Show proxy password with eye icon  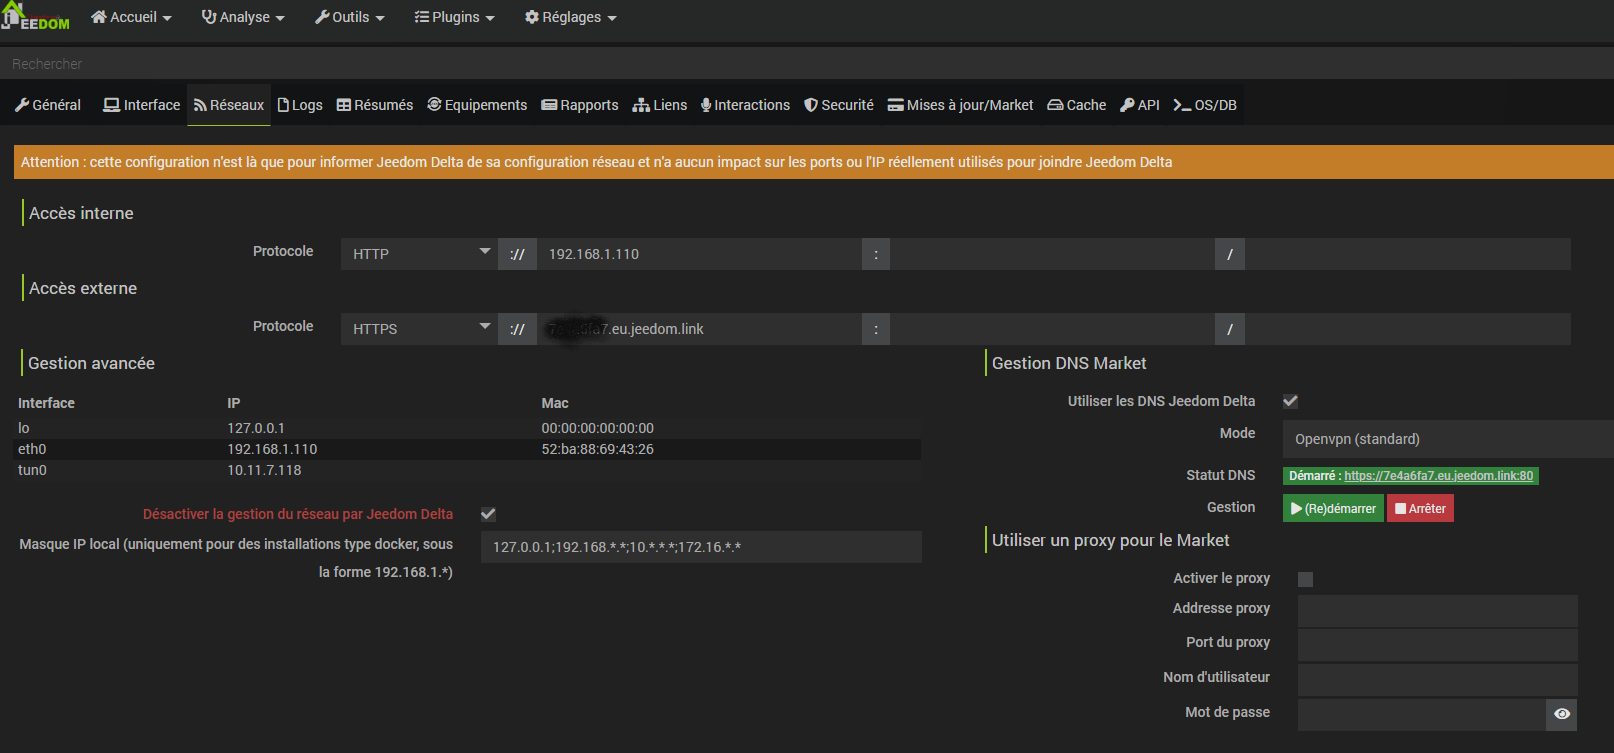pyautogui.click(x=1562, y=714)
